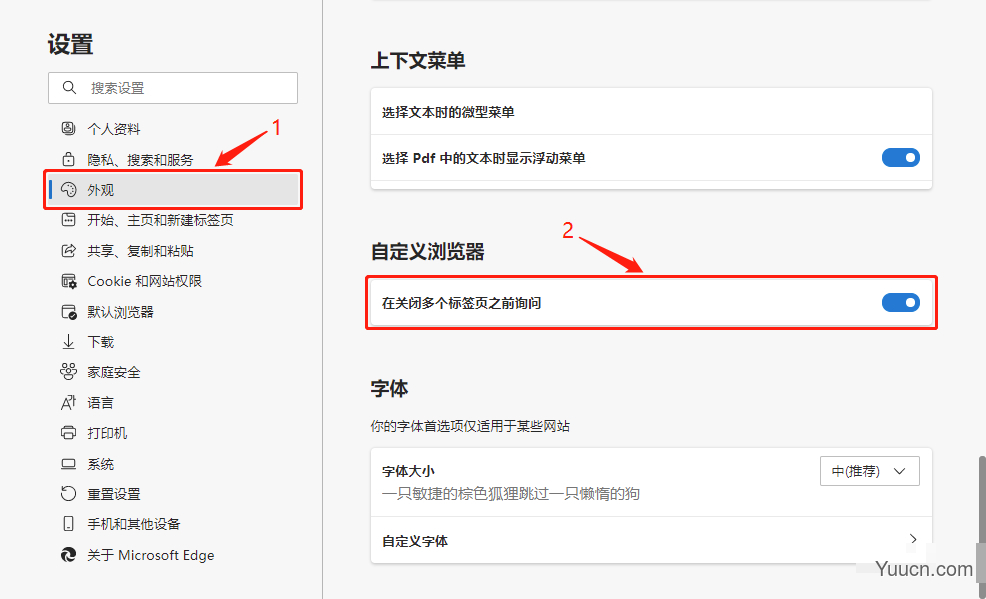
Task: Toggle 选择 Pdf 中的文本时显示浮动菜单 switch
Action: (900, 157)
